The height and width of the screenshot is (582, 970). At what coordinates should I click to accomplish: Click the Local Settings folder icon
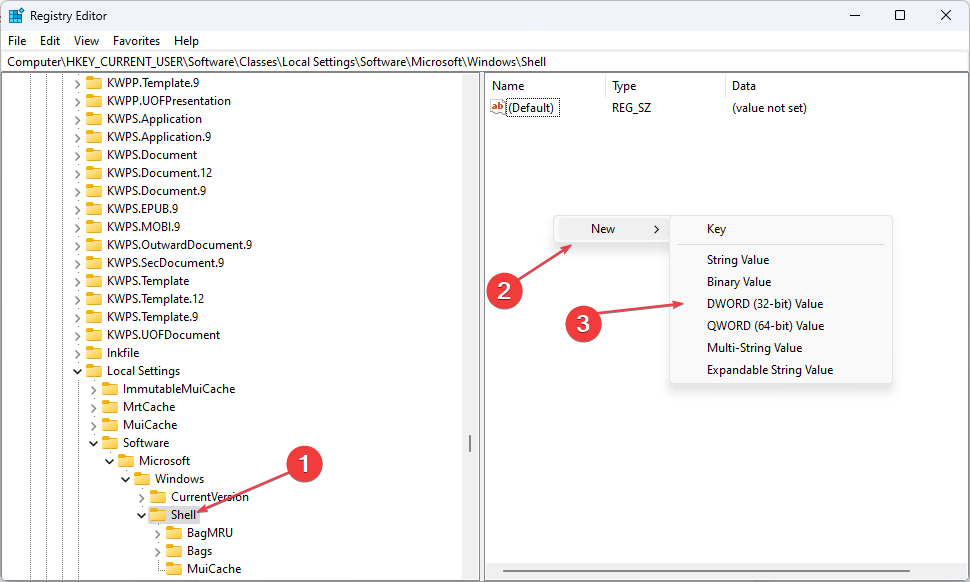(x=94, y=370)
